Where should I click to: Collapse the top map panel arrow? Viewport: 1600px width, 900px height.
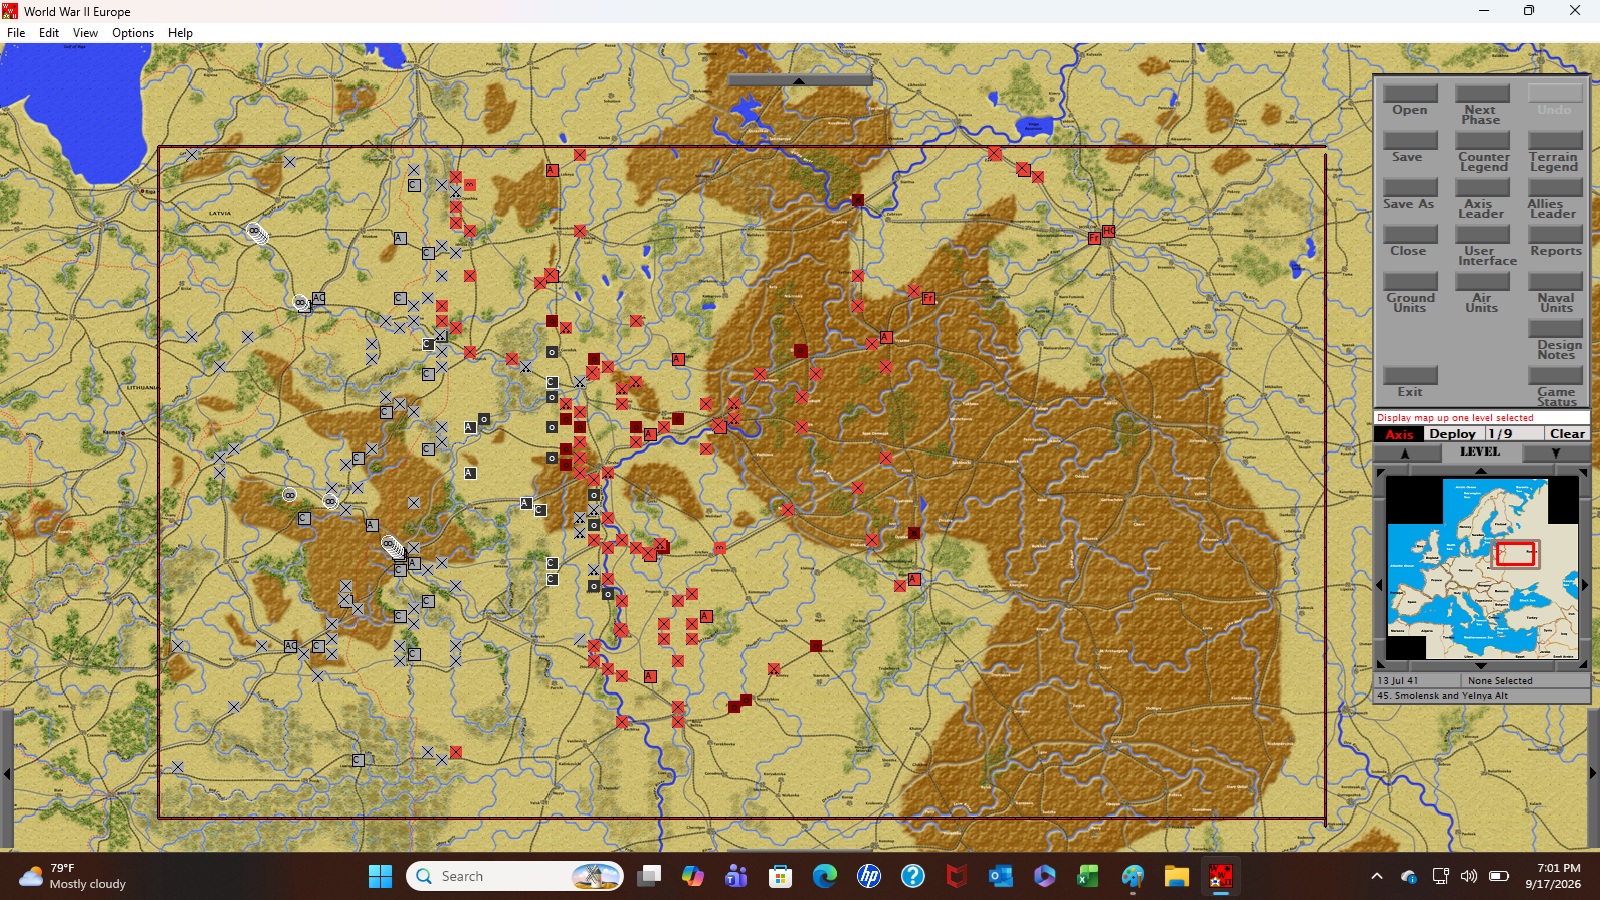pos(799,80)
